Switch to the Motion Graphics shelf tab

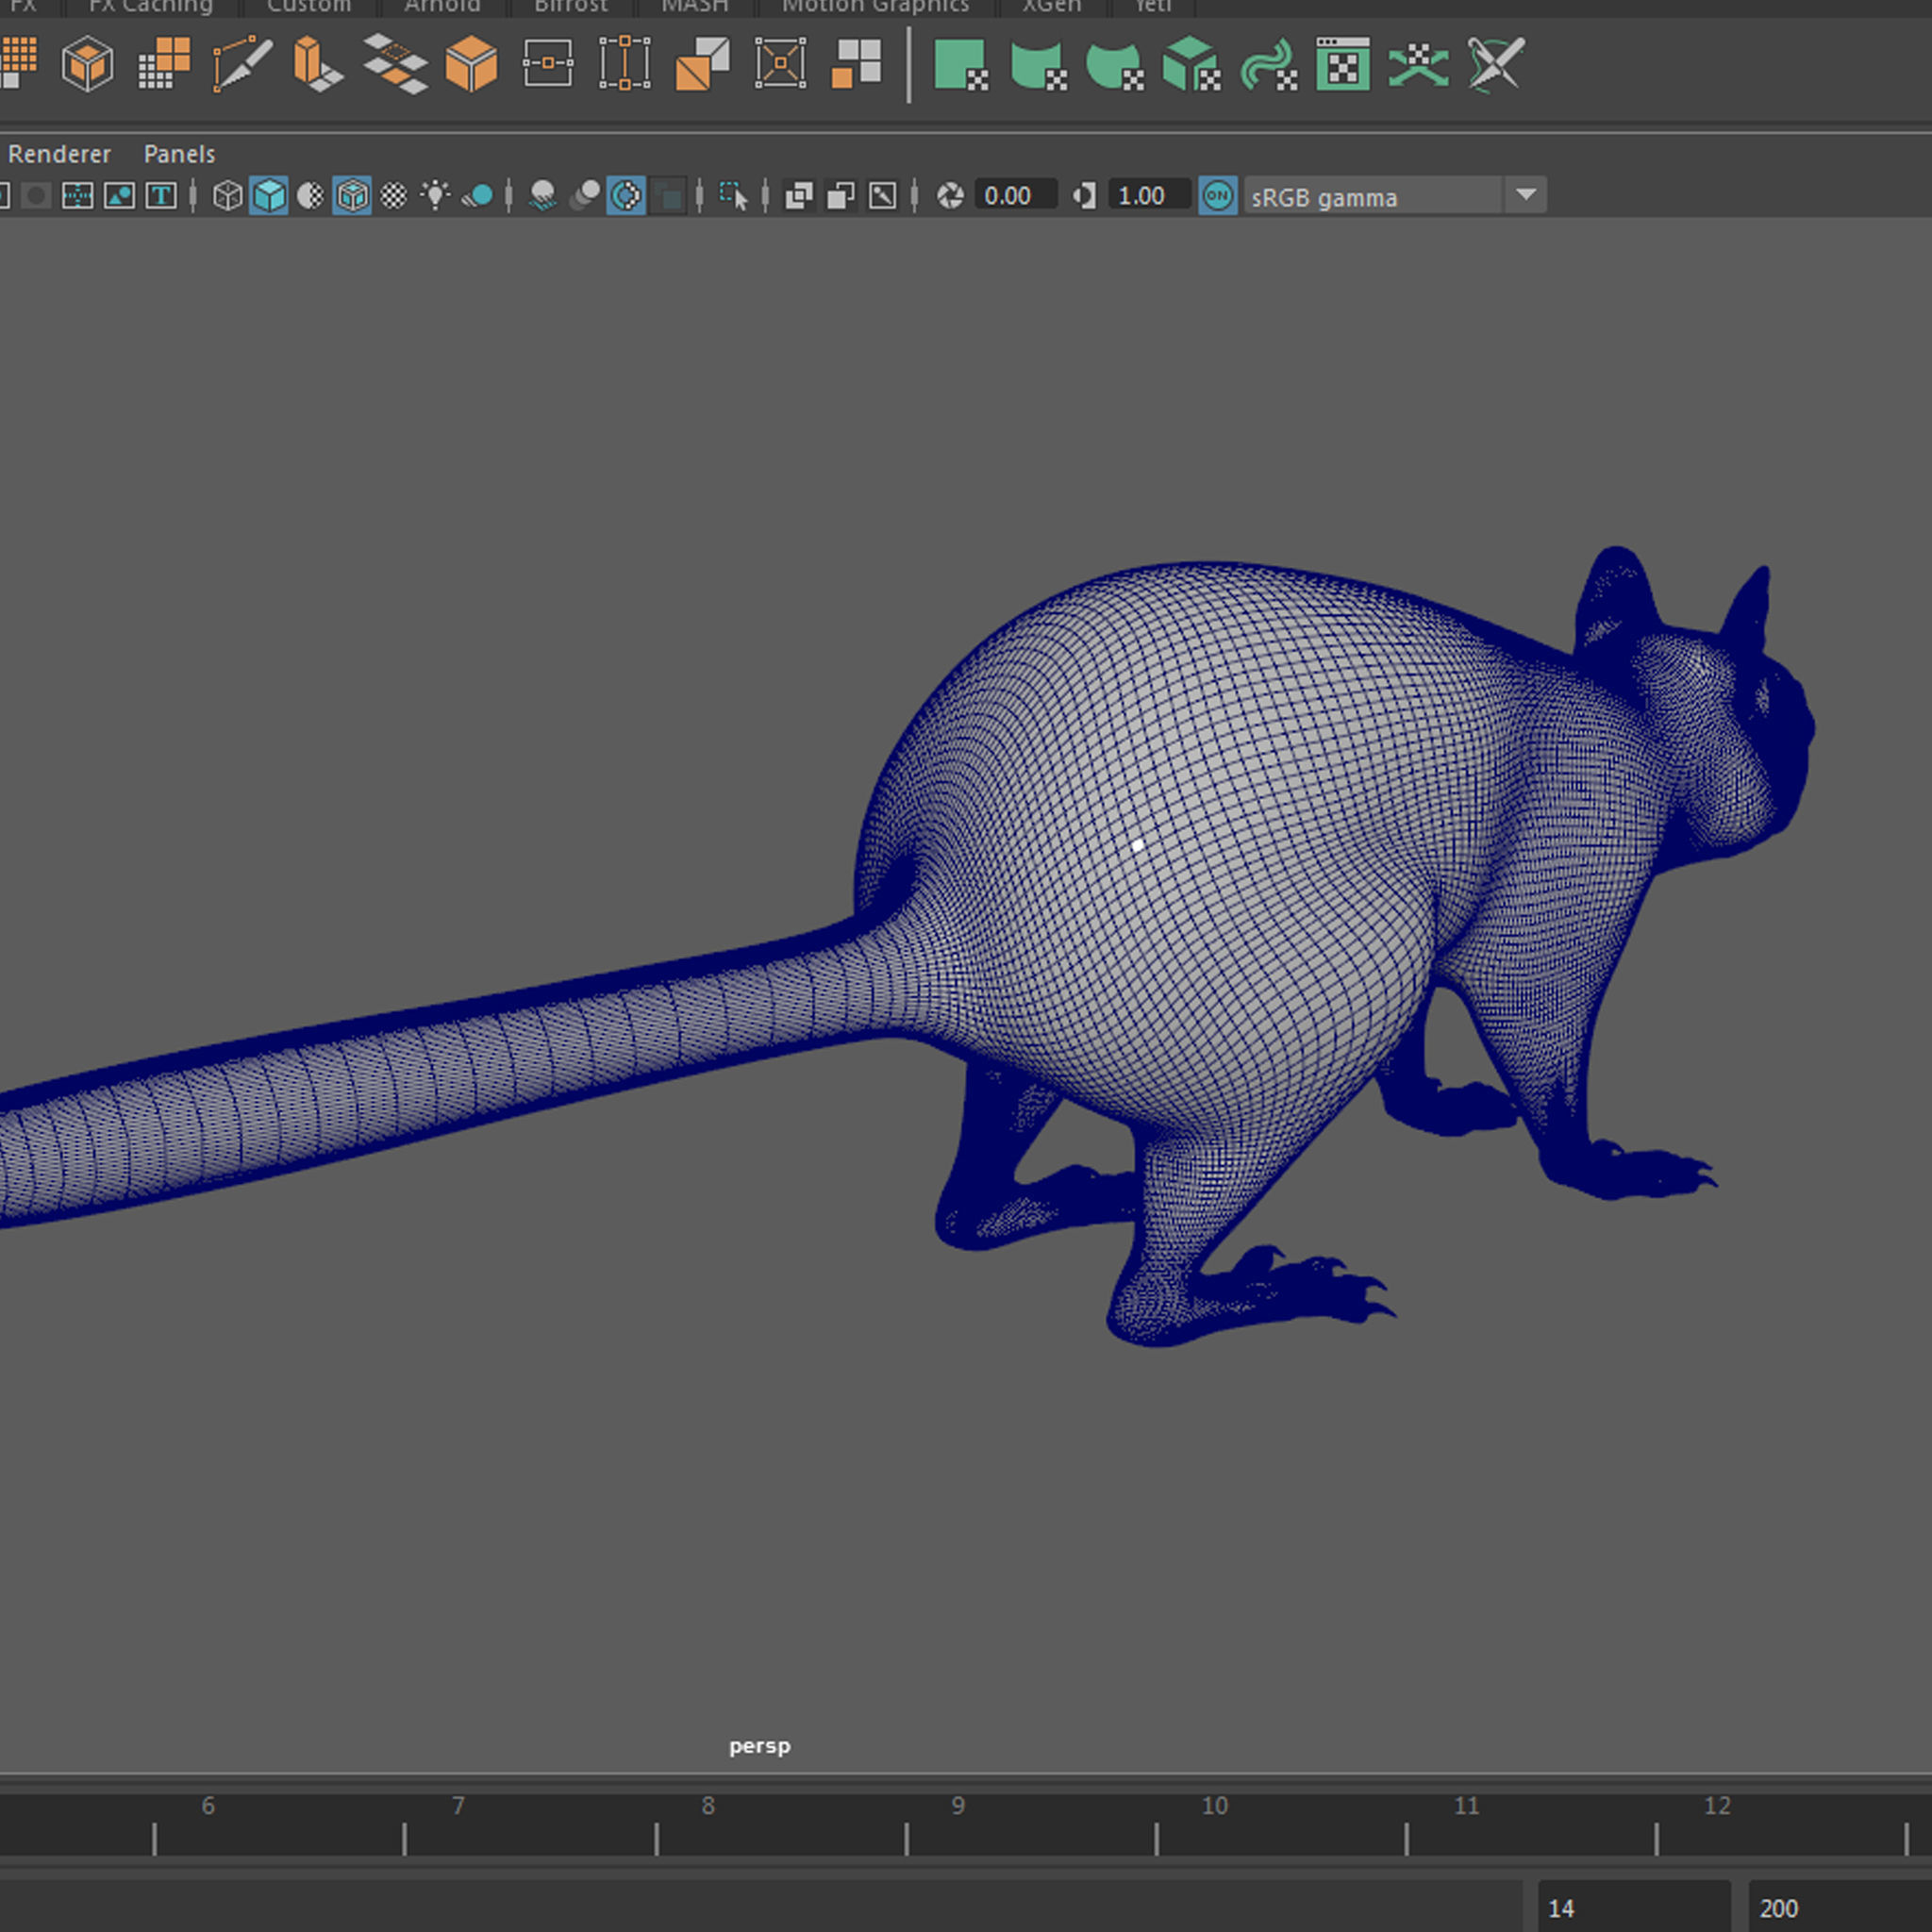875,7
